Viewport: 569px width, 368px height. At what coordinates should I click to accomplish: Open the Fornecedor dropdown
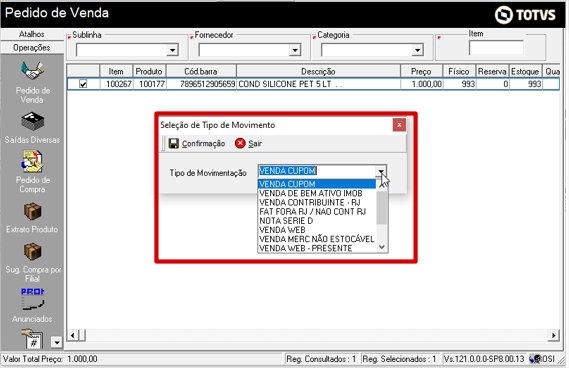(295, 50)
